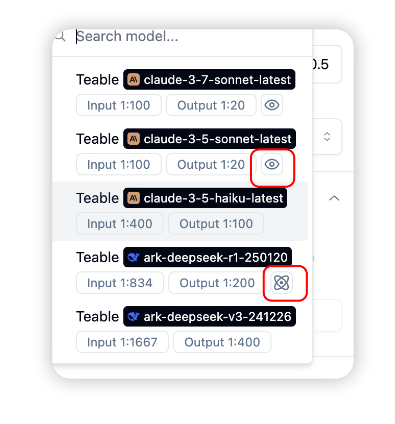Click the up-down selector arrows behind the popup
The height and width of the screenshot is (424, 395).
327,136
